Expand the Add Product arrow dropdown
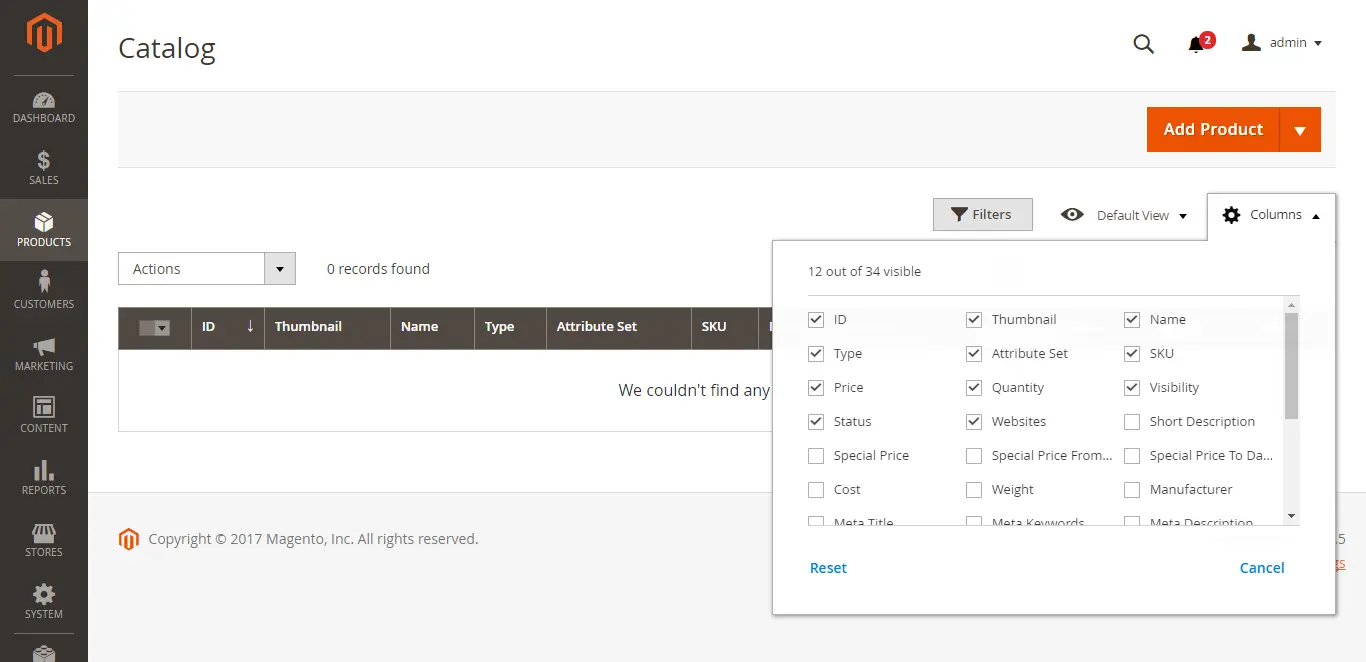Image resolution: width=1366 pixels, height=662 pixels. [1300, 130]
